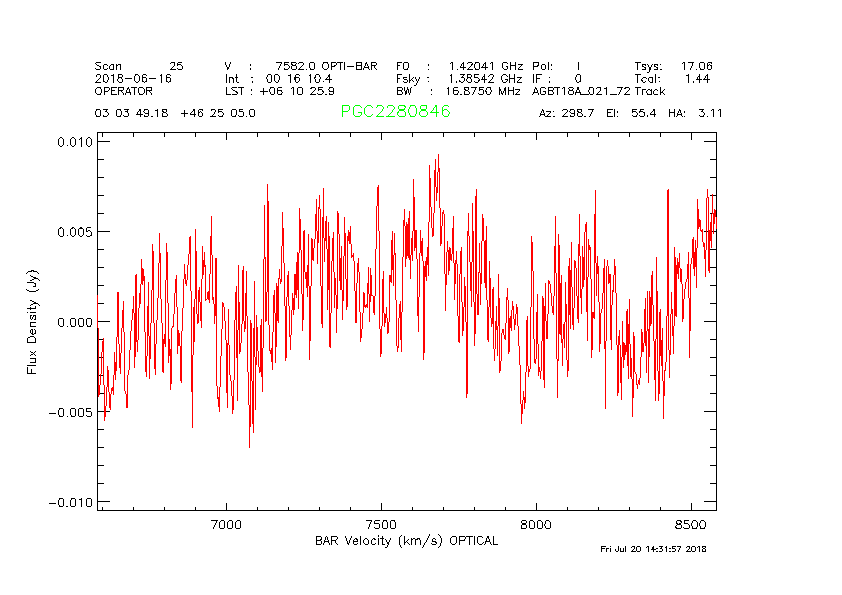Viewport: 842px width, 595px height.
Task: Click the spectrum peak near 7680 km/s
Action: pyautogui.click(x=438, y=156)
